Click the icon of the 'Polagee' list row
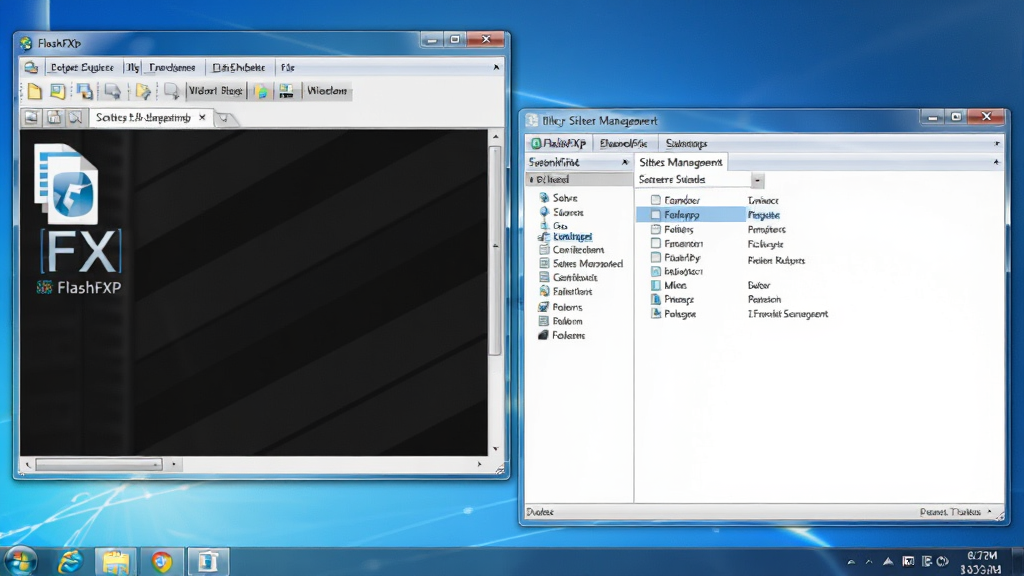 pyautogui.click(x=656, y=313)
